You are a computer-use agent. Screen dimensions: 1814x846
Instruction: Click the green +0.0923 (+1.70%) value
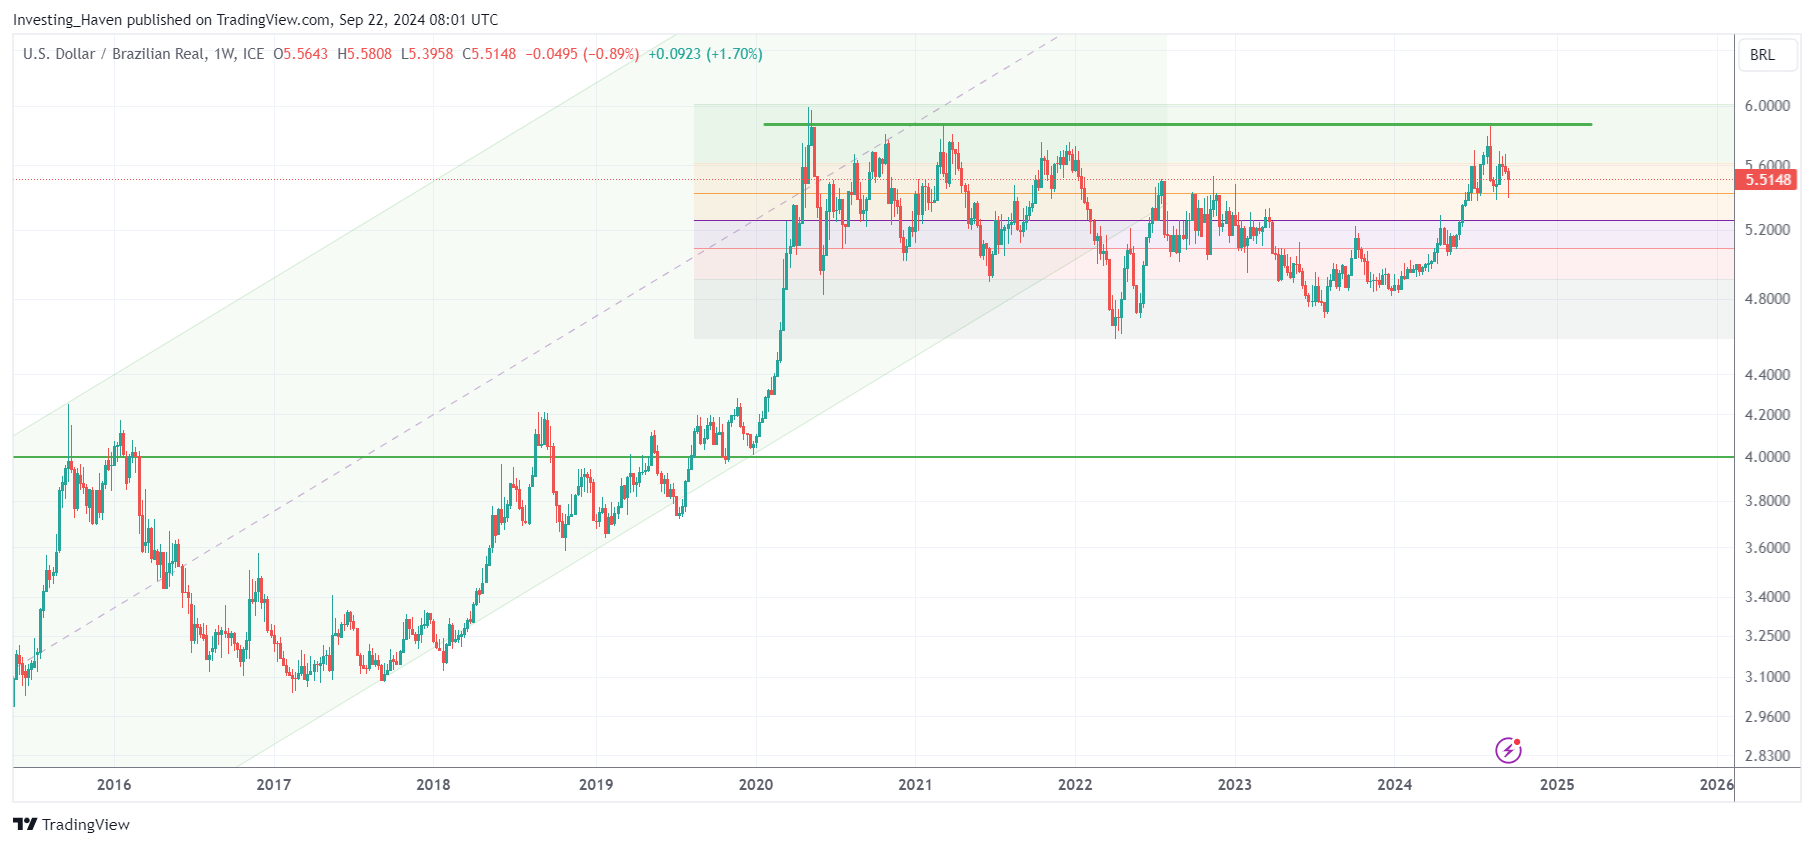tap(705, 54)
